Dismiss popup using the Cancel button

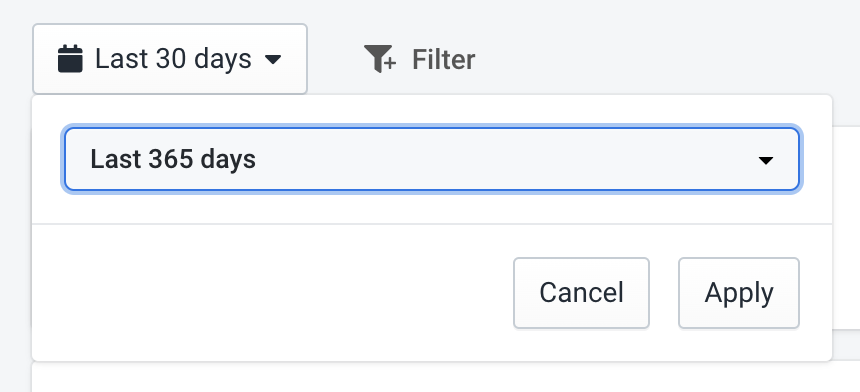coord(581,293)
